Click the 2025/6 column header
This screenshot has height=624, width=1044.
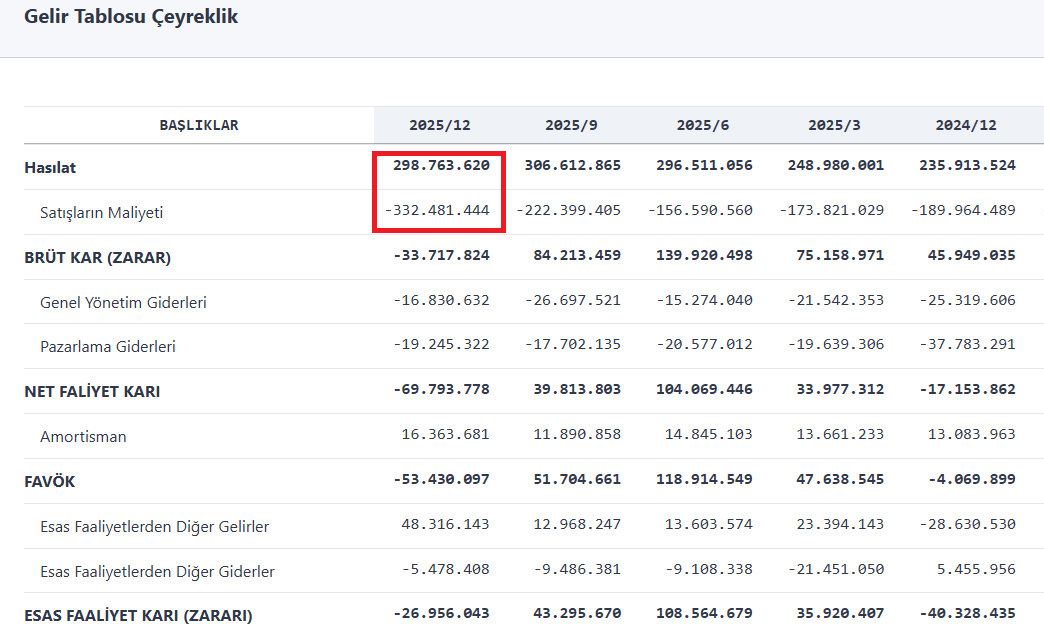[x=702, y=125]
